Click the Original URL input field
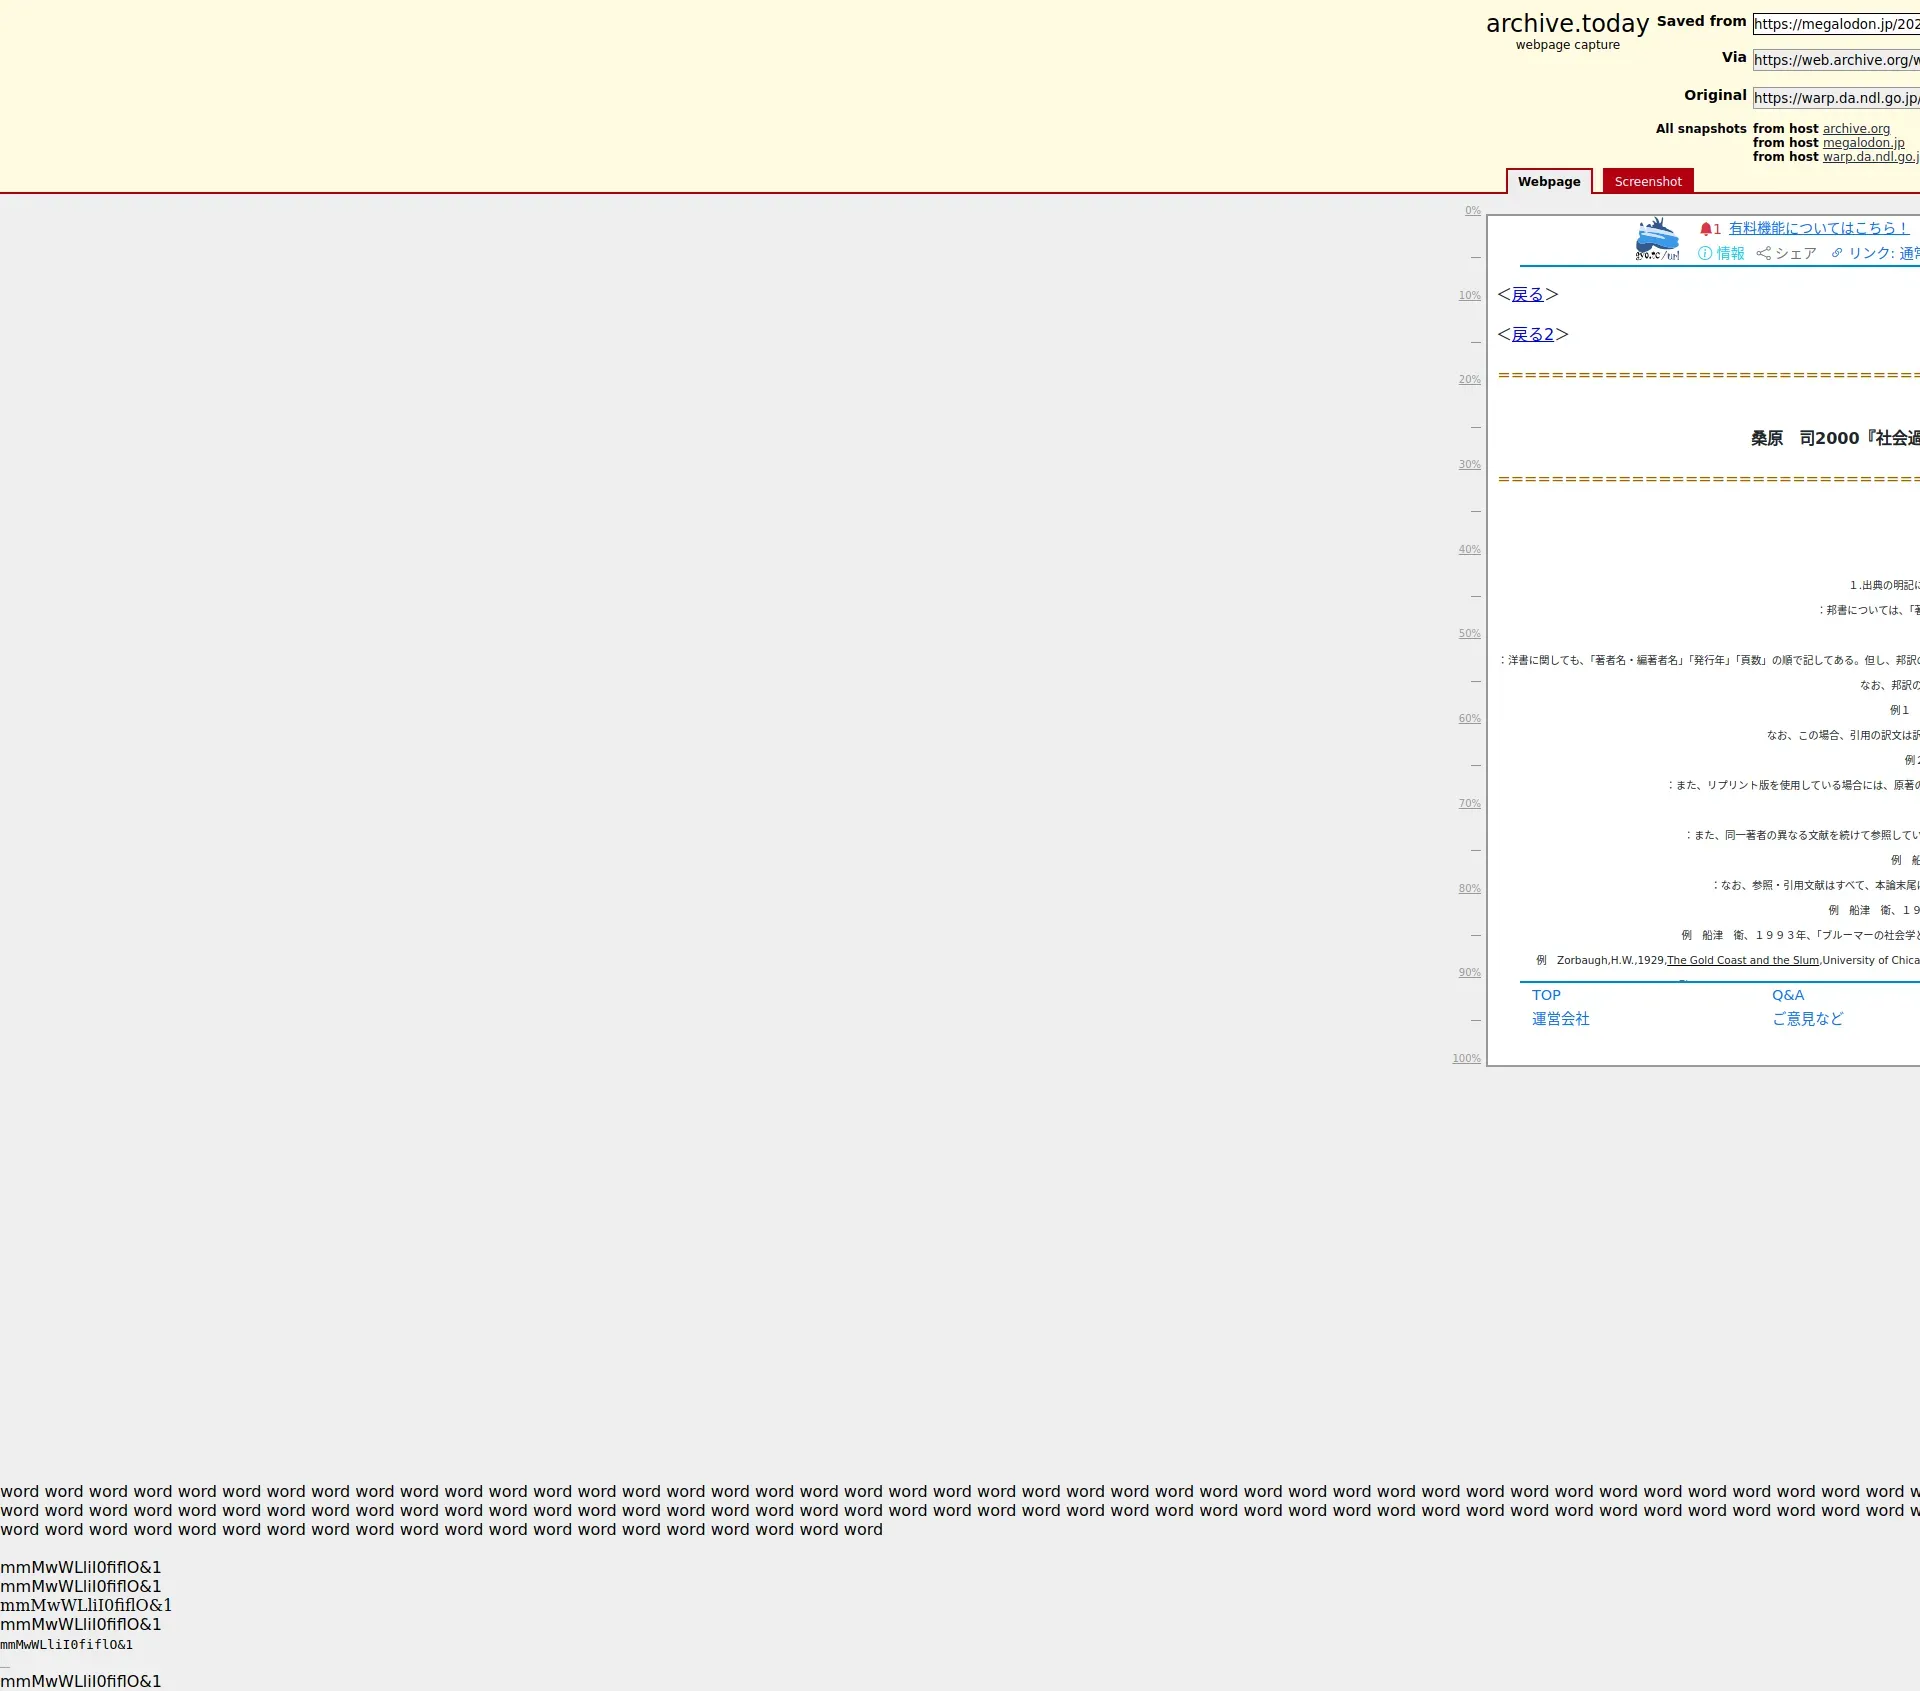1920x1691 pixels. 1836,98
